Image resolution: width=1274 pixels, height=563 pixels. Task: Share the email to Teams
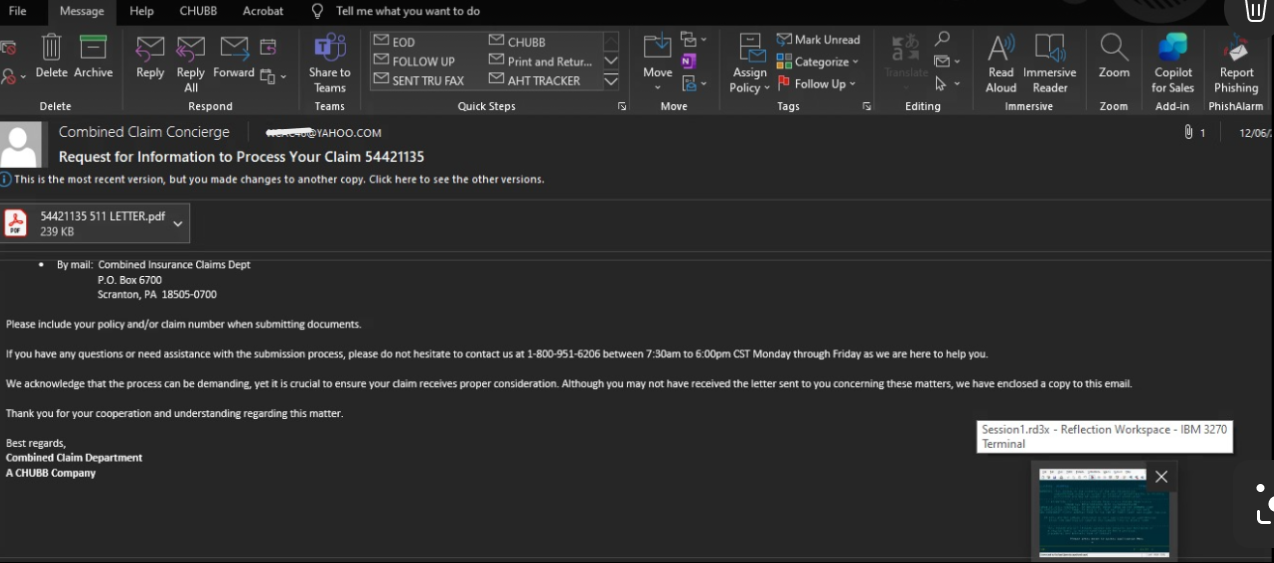[329, 63]
